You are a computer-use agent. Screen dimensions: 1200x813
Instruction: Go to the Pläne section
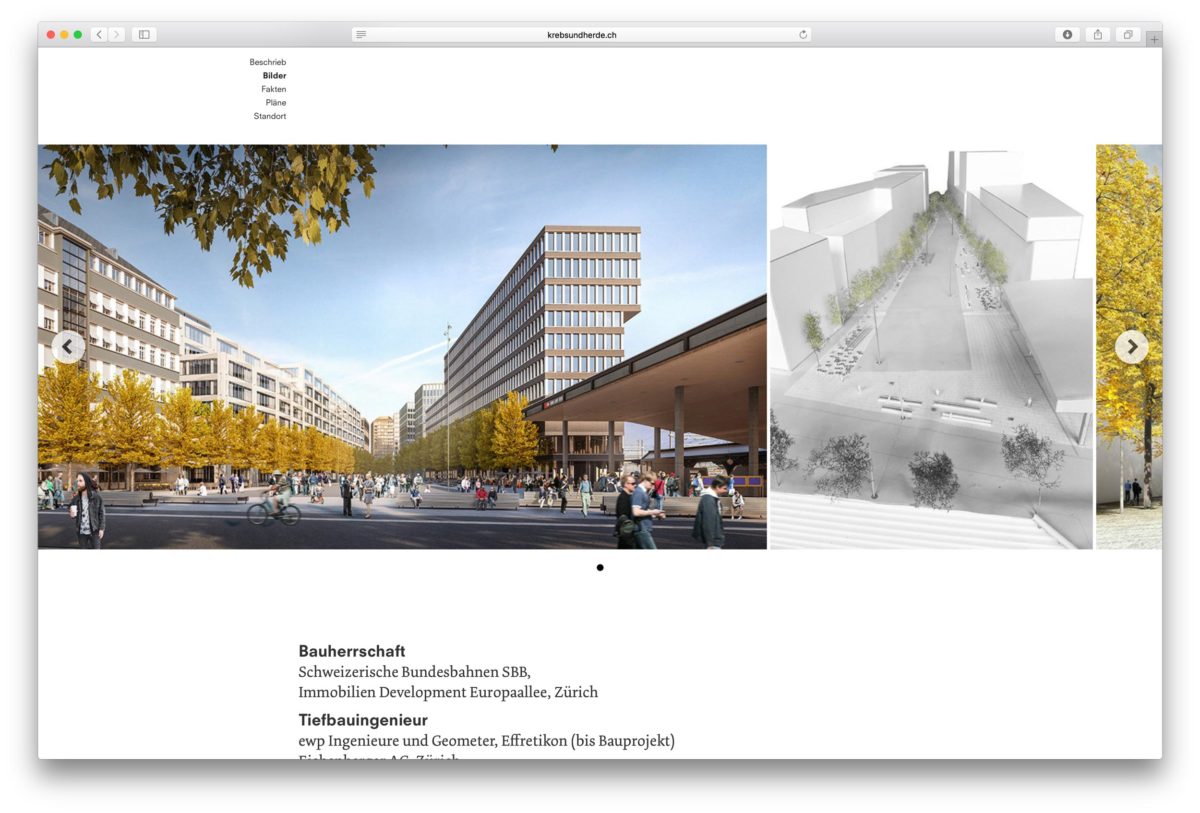click(275, 103)
